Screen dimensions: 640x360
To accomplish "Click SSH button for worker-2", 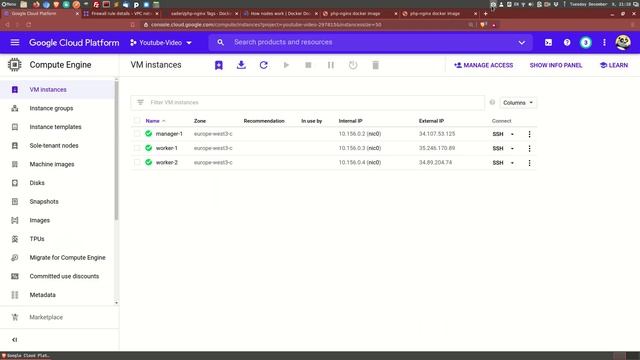I will pos(498,162).
